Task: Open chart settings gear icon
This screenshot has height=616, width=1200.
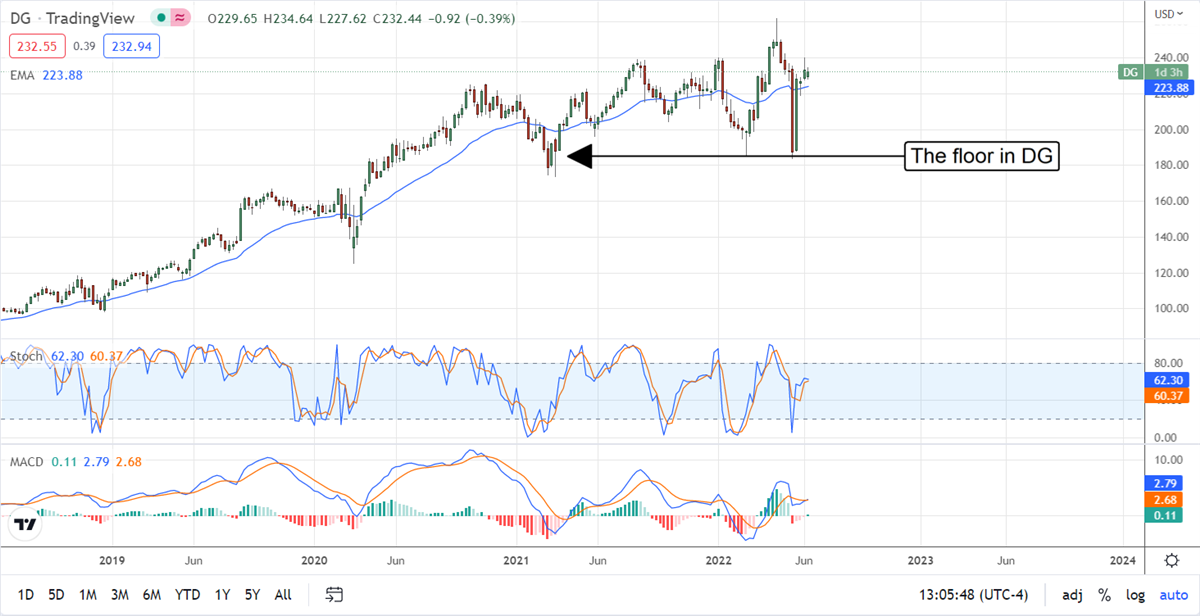Action: 1171,560
